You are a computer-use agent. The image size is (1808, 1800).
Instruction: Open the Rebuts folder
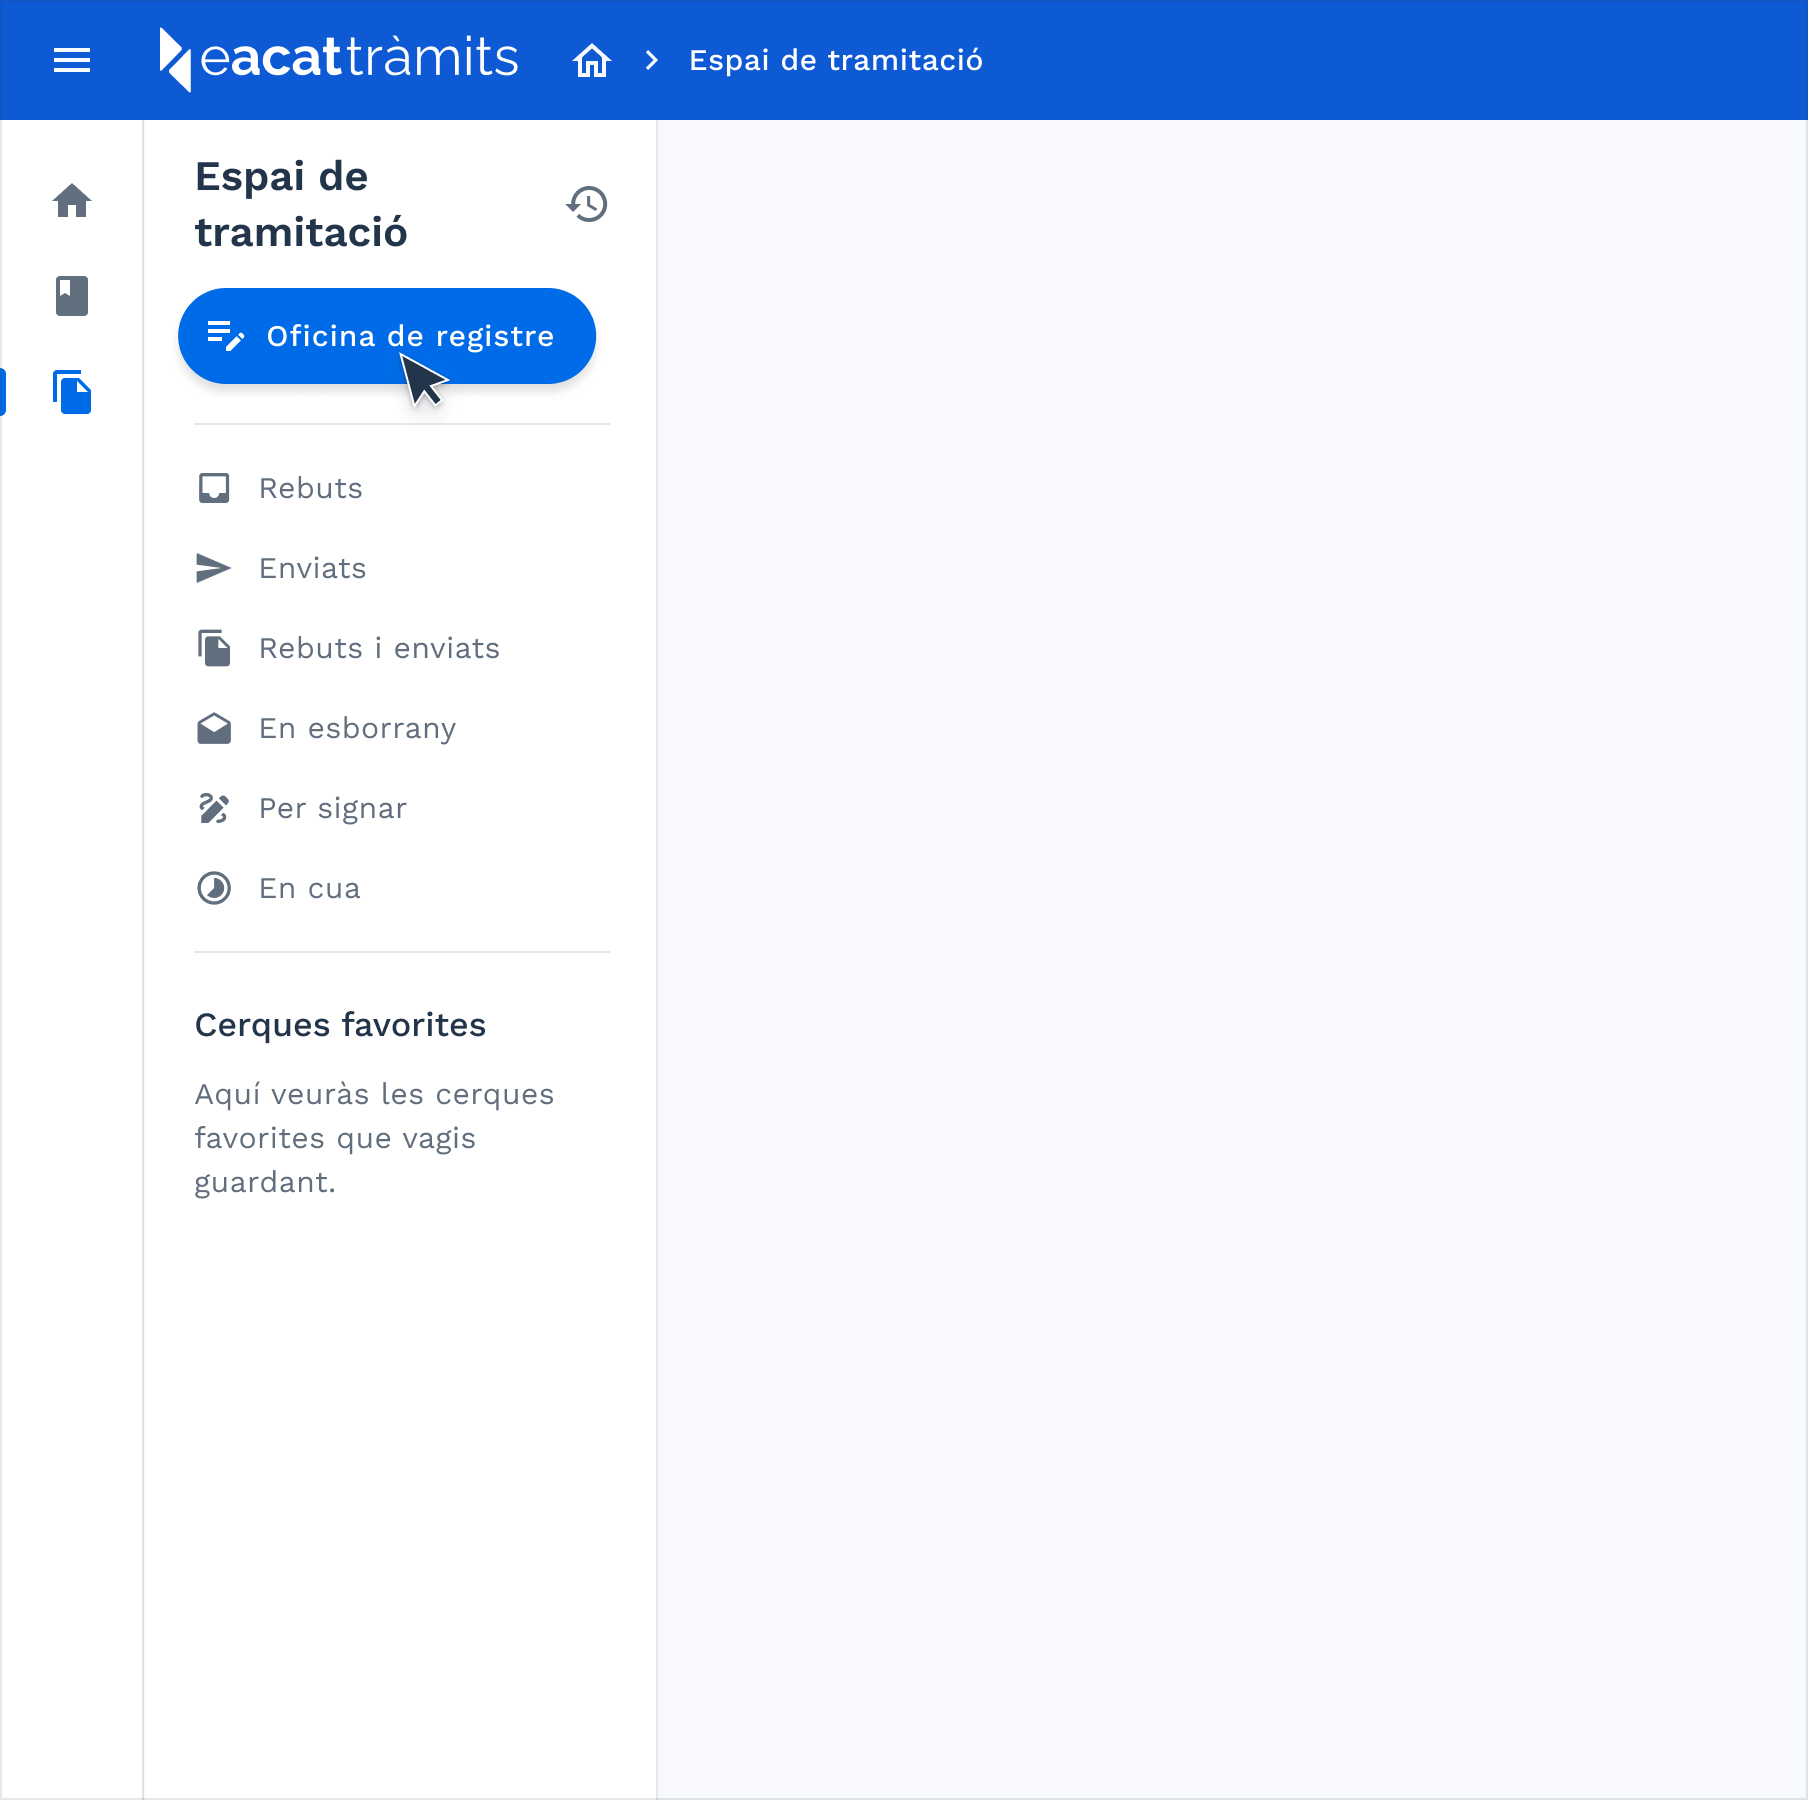coord(310,488)
